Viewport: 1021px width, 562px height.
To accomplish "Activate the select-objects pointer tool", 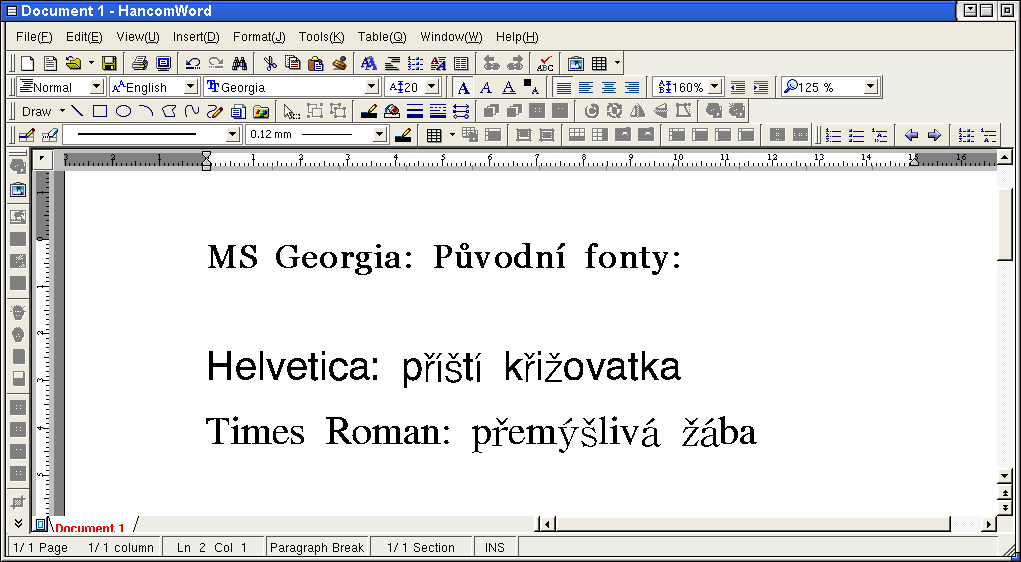I will [x=291, y=111].
